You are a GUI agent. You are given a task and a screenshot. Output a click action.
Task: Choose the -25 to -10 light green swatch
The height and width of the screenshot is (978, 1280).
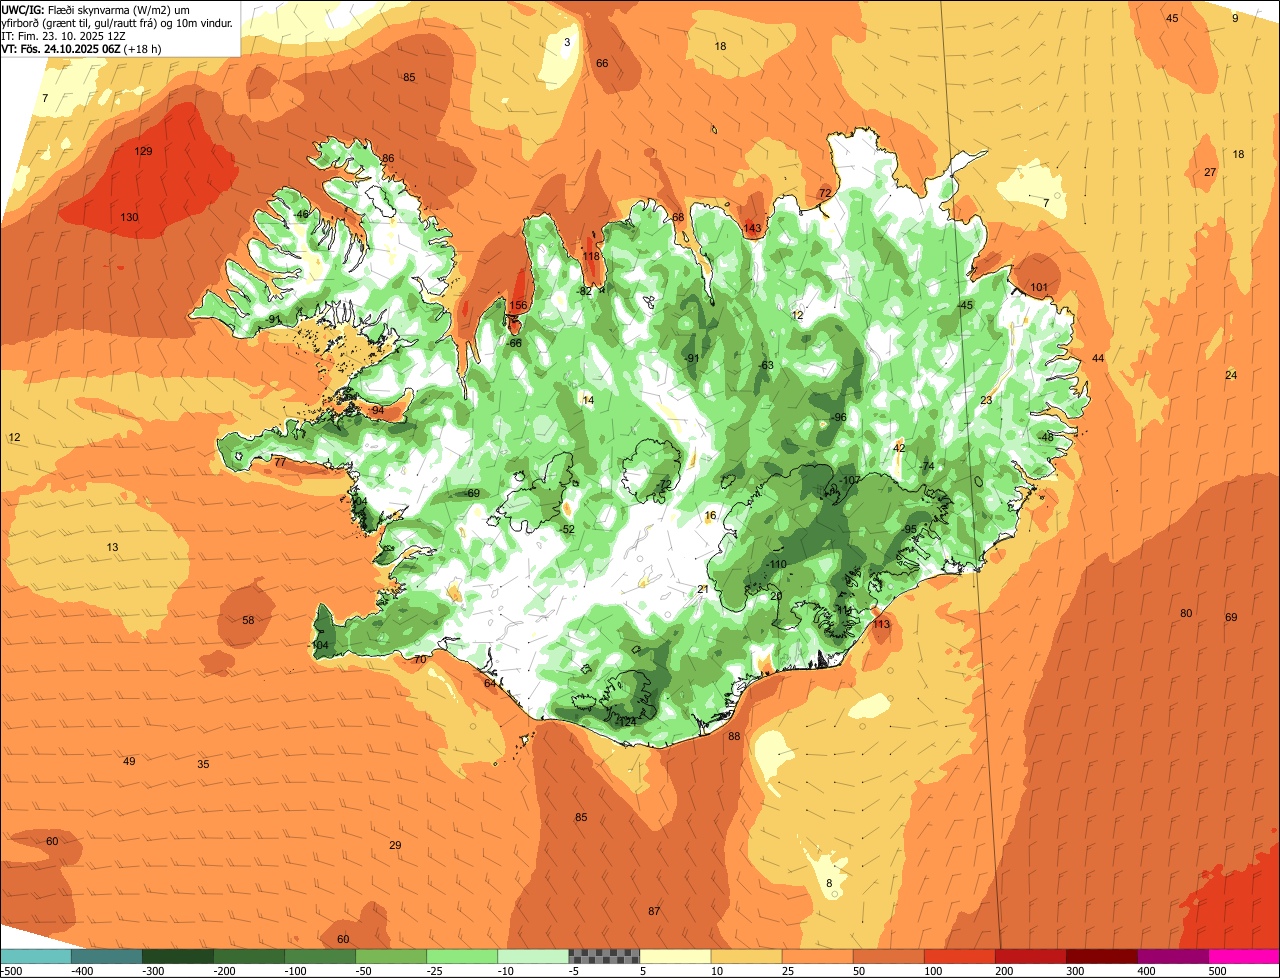[462, 956]
